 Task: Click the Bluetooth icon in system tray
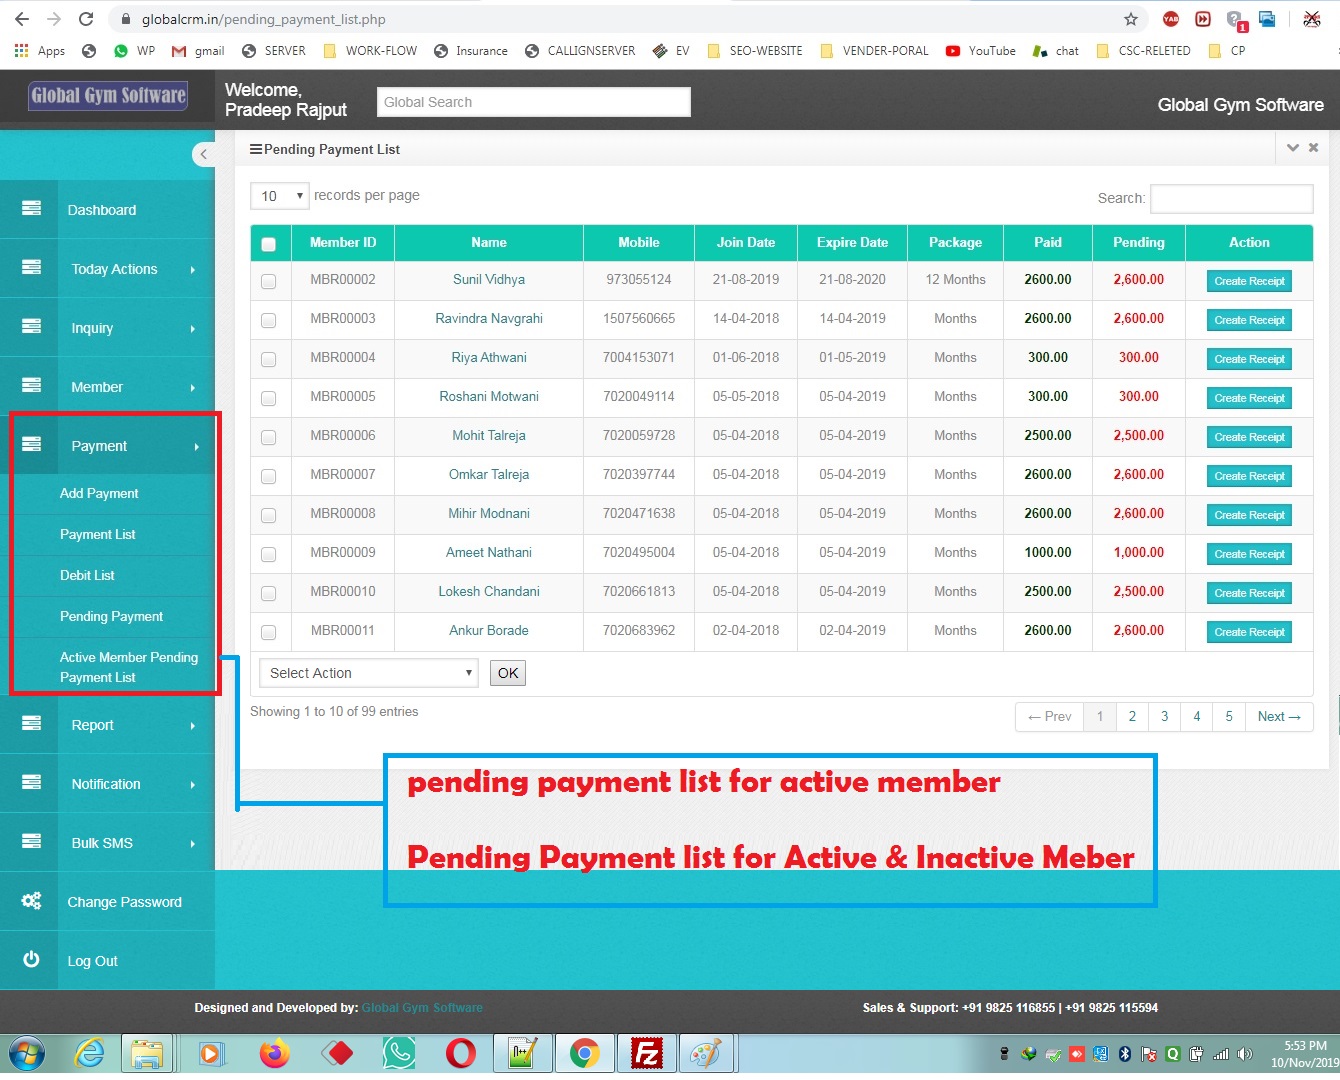click(1122, 1053)
